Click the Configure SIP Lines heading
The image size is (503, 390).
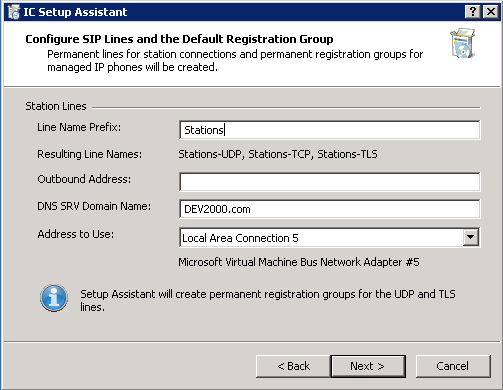point(179,39)
